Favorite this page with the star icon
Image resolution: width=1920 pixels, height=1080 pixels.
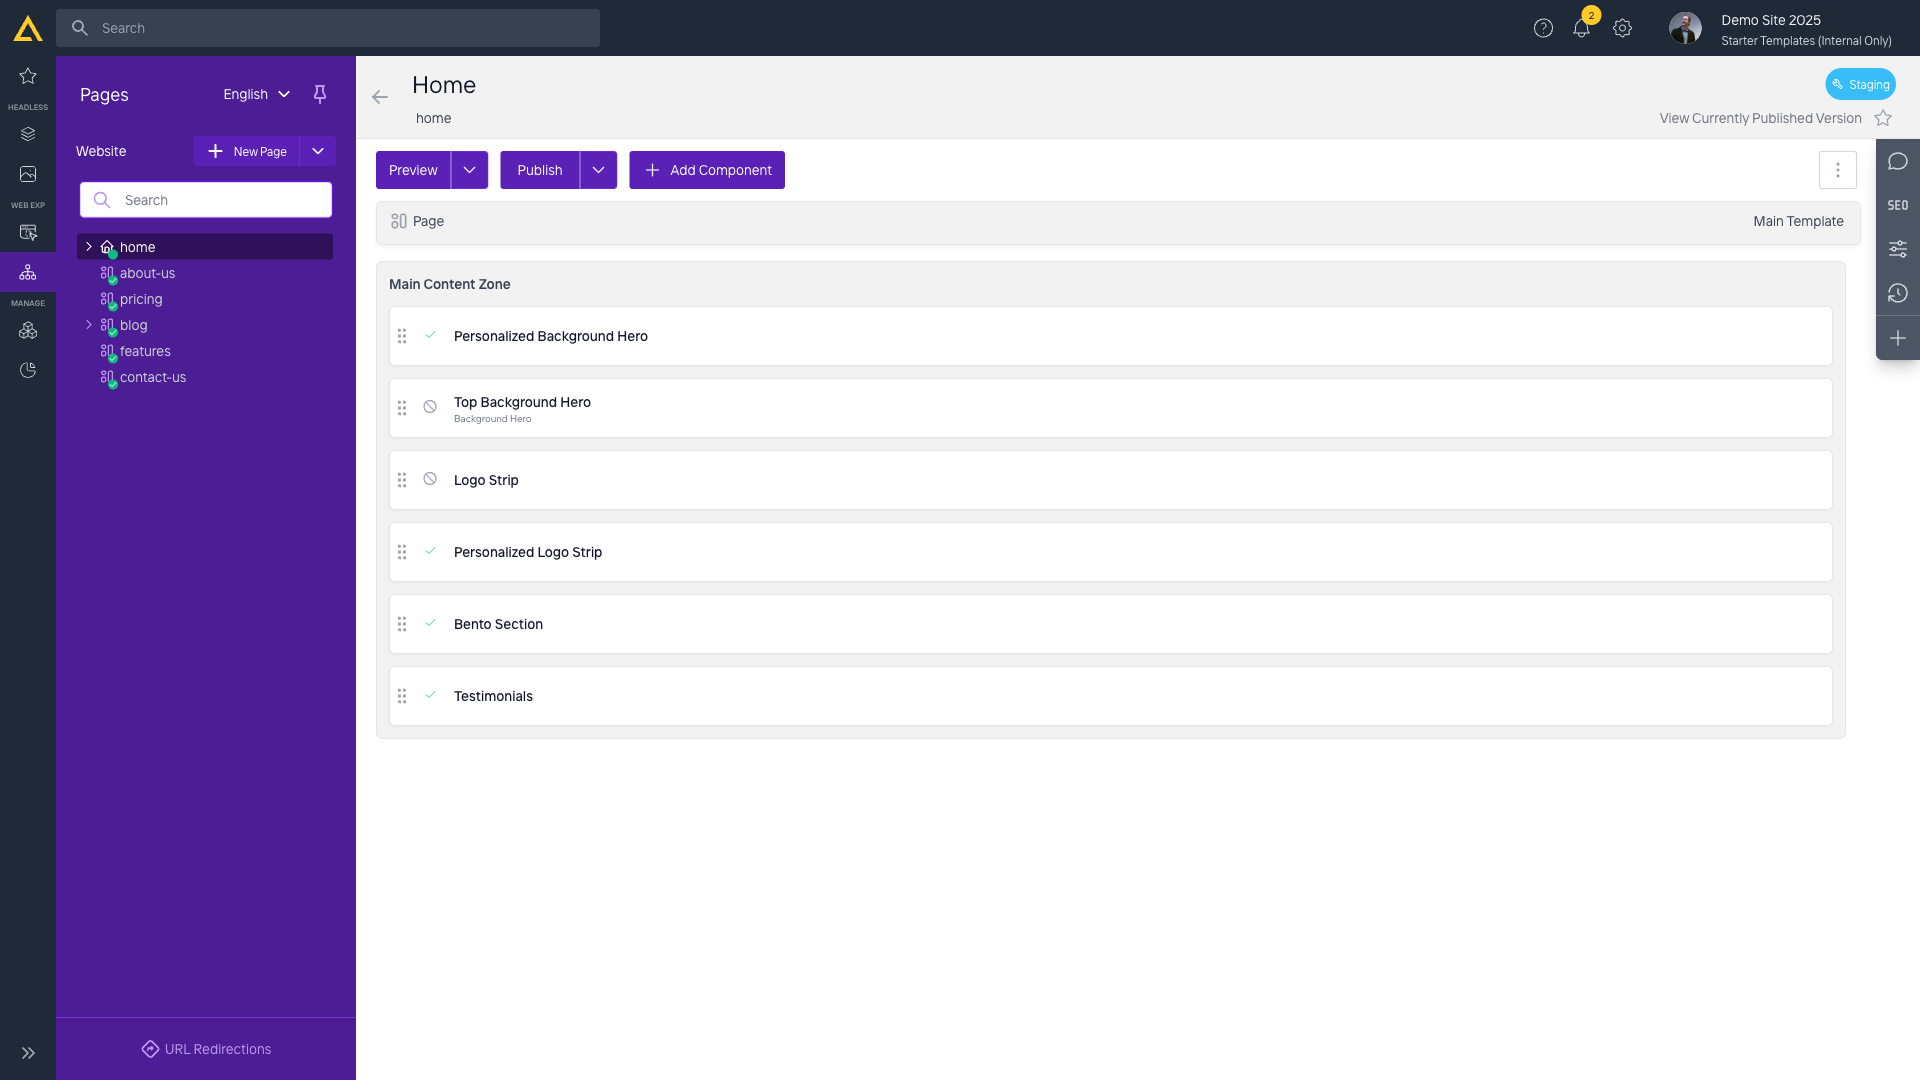(1883, 118)
